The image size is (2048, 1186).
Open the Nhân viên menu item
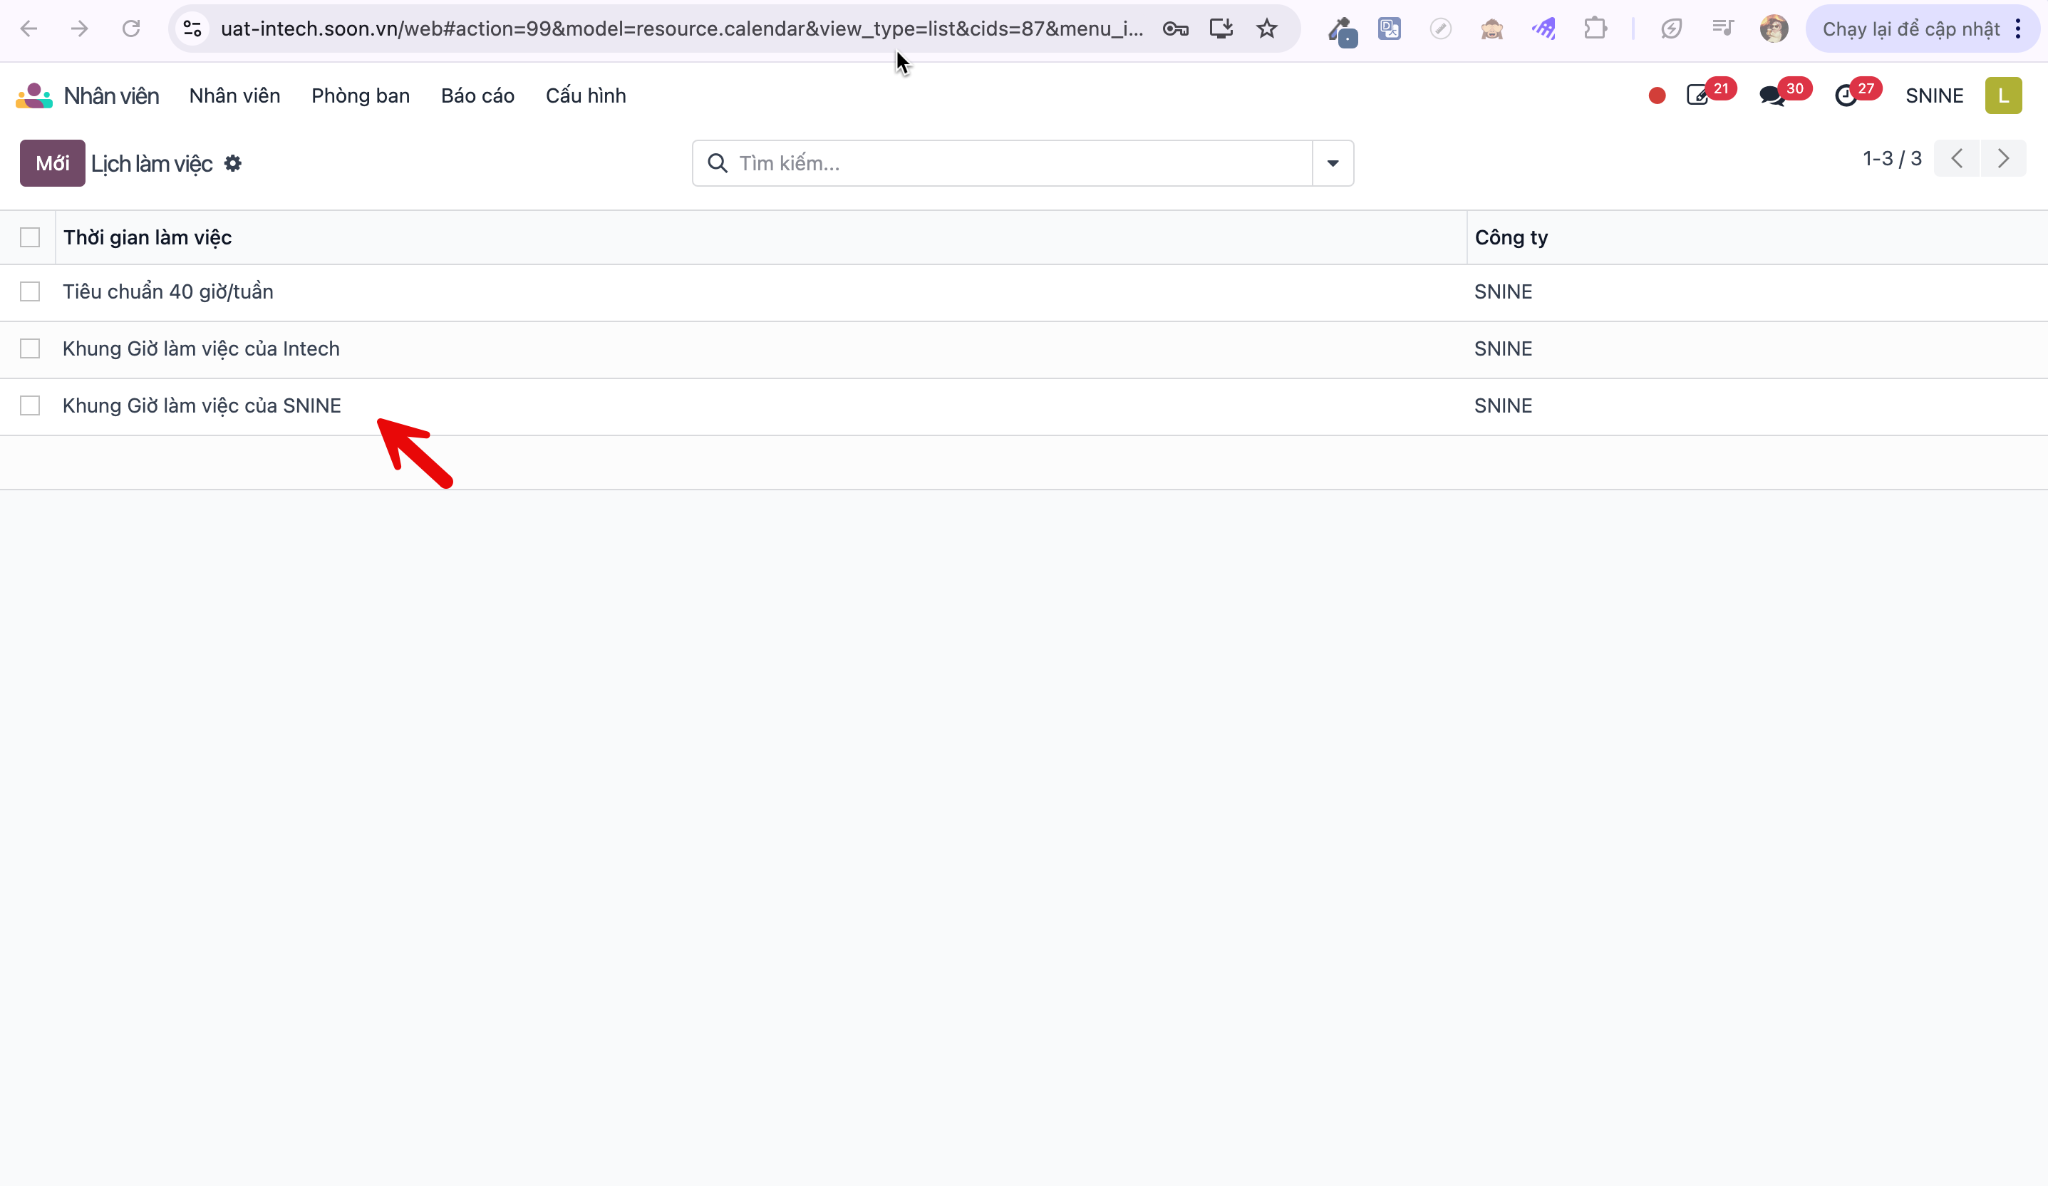click(x=235, y=96)
